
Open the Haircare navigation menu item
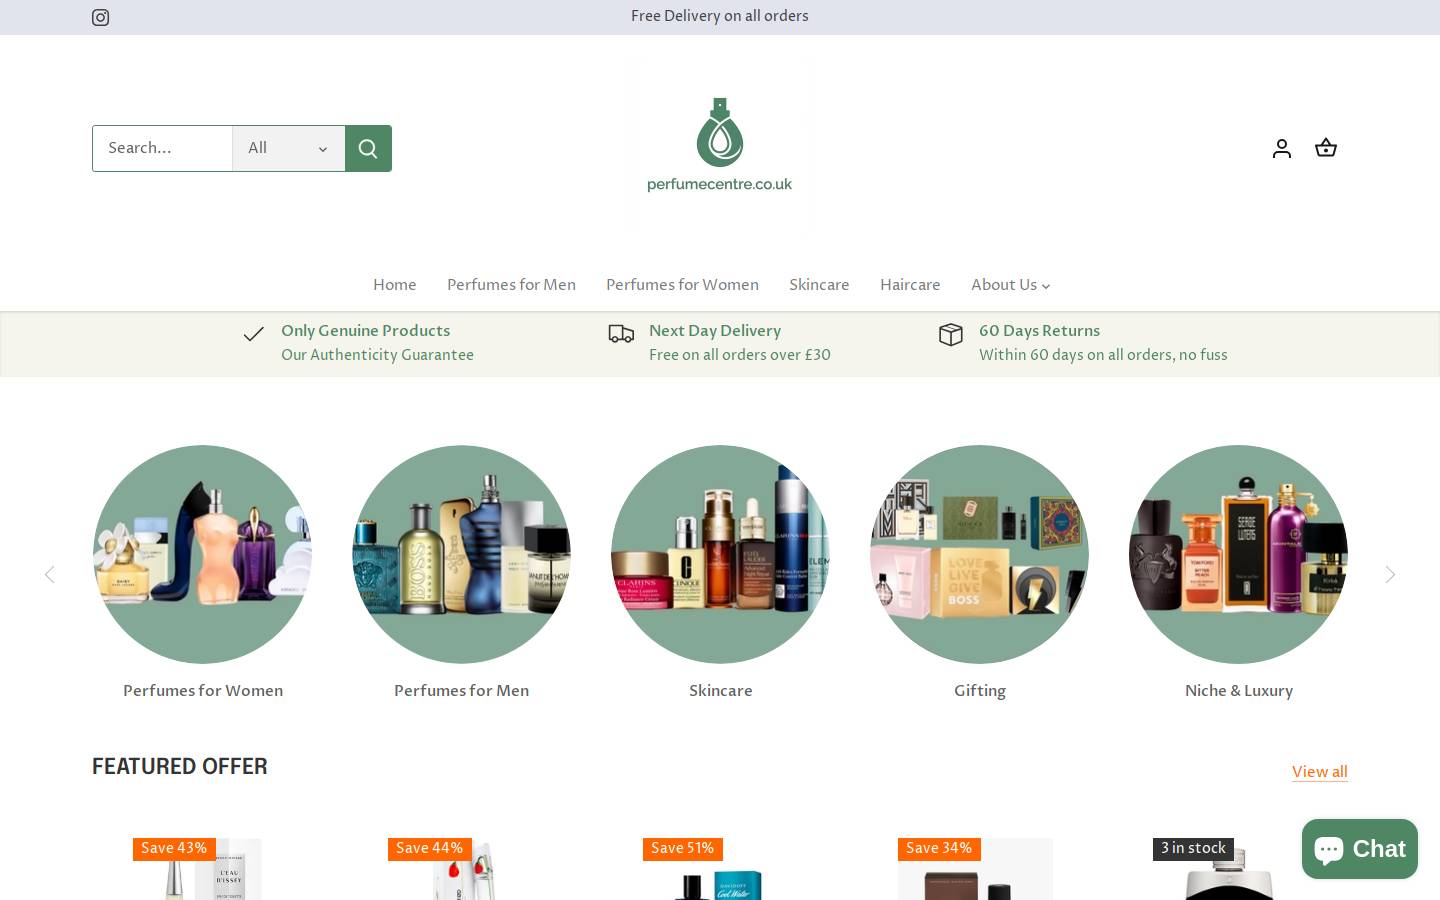coord(910,285)
